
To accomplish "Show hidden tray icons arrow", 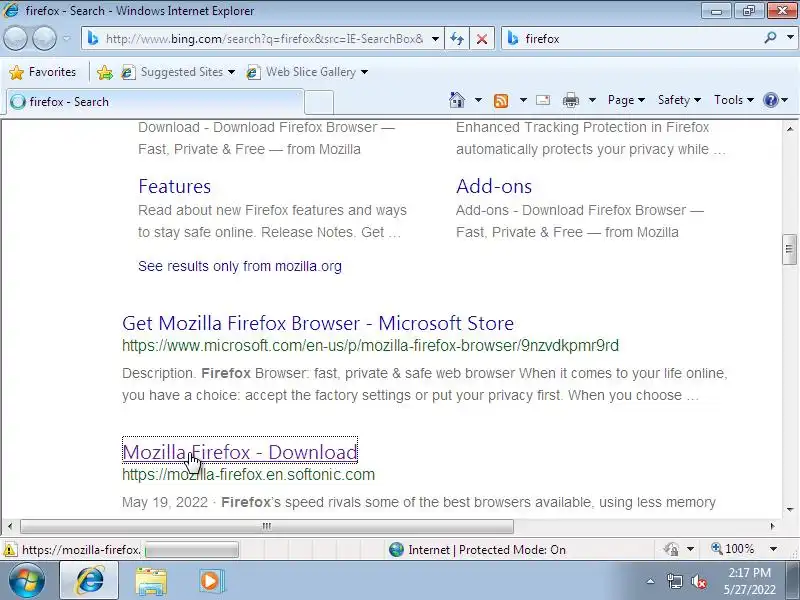I will pos(650,581).
